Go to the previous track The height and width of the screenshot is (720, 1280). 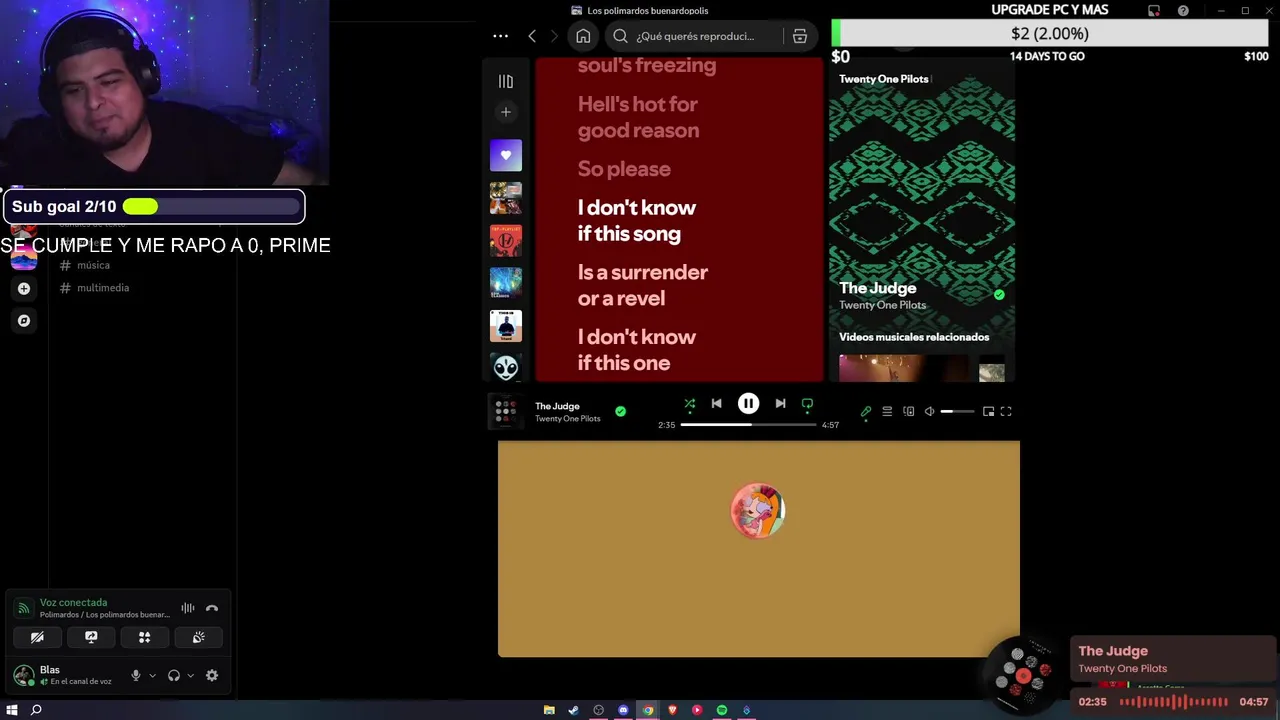[x=716, y=404]
